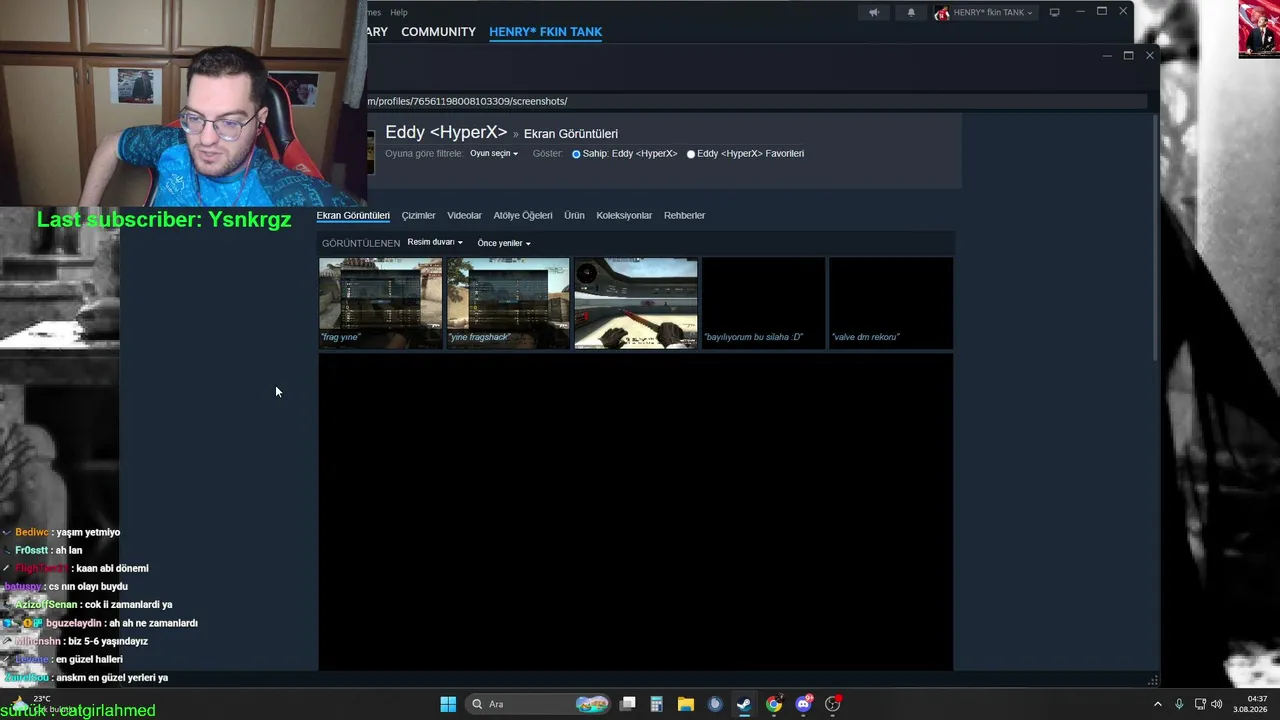Open the "frag yine" screenshot

(x=380, y=303)
